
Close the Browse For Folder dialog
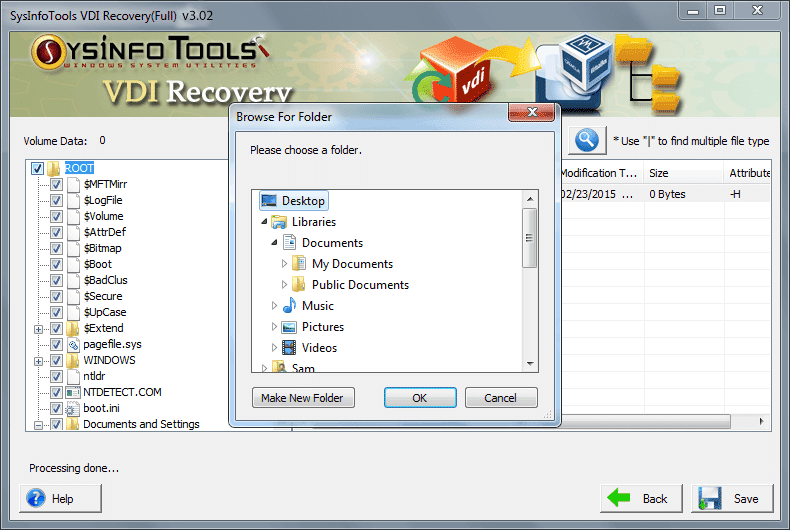(532, 112)
